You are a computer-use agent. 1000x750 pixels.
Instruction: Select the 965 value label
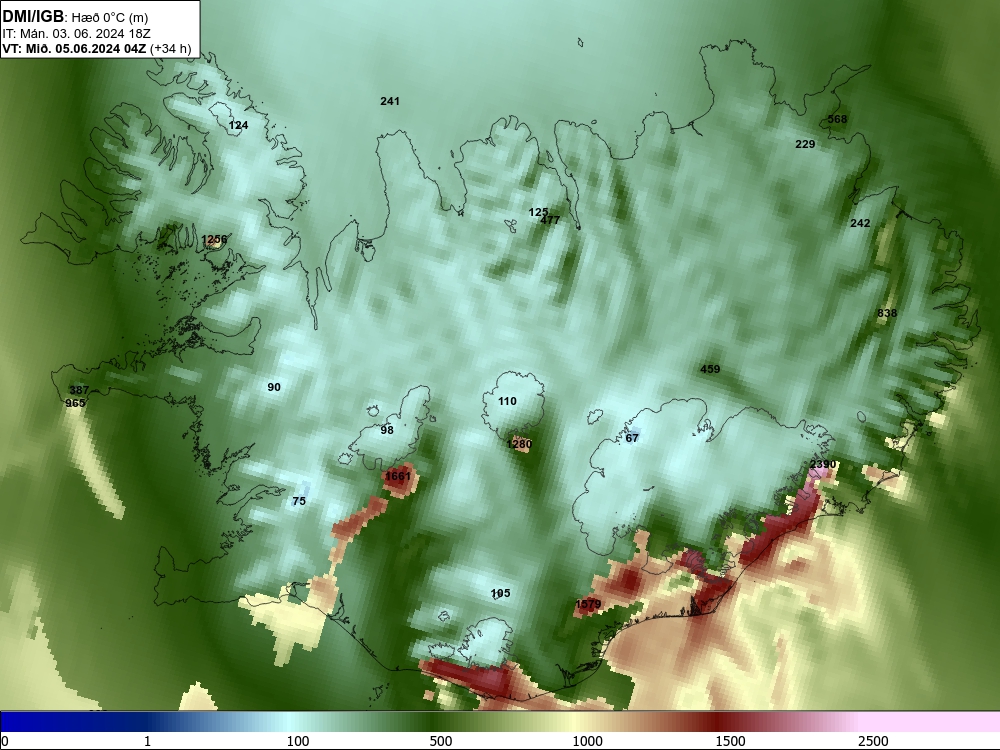pos(75,403)
